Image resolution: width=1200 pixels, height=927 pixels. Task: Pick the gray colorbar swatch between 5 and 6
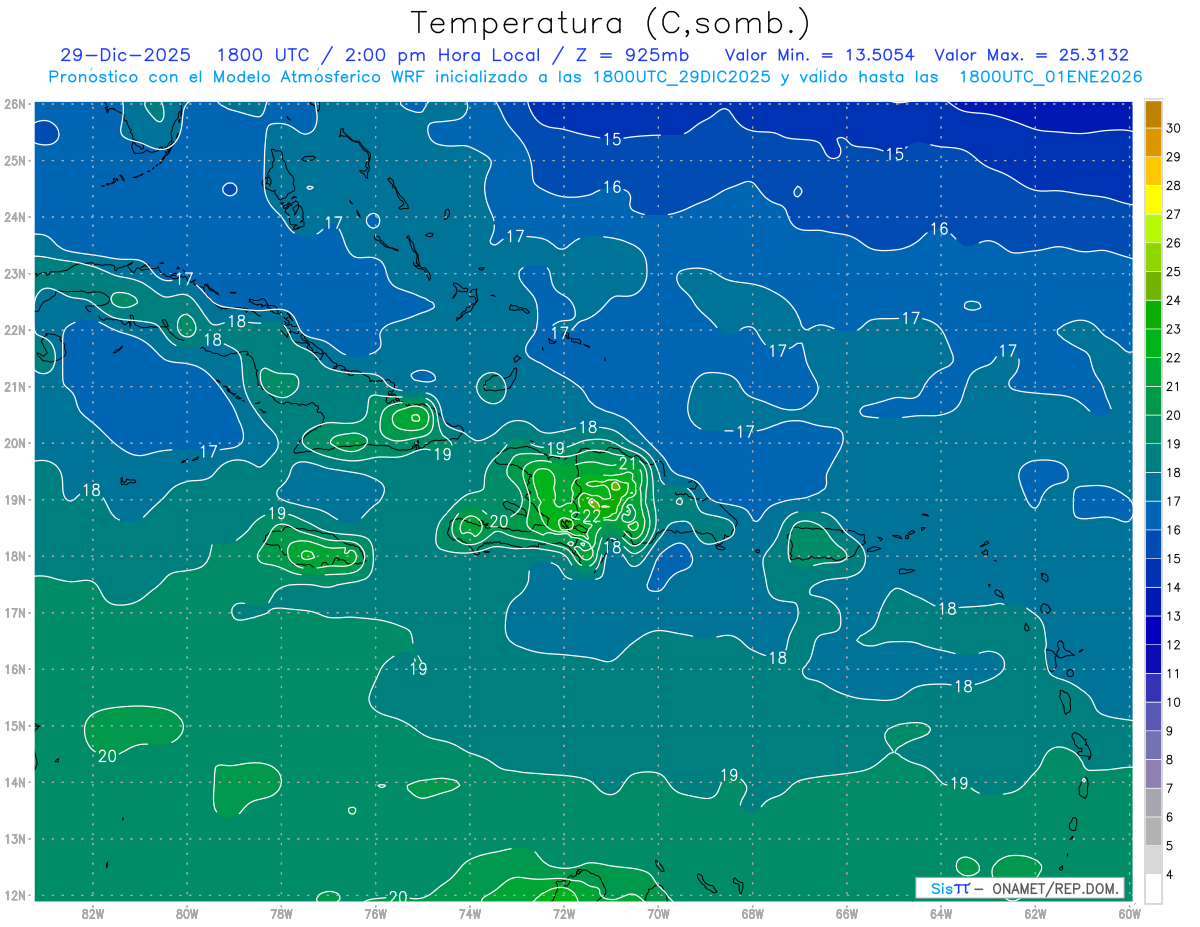point(1153,831)
